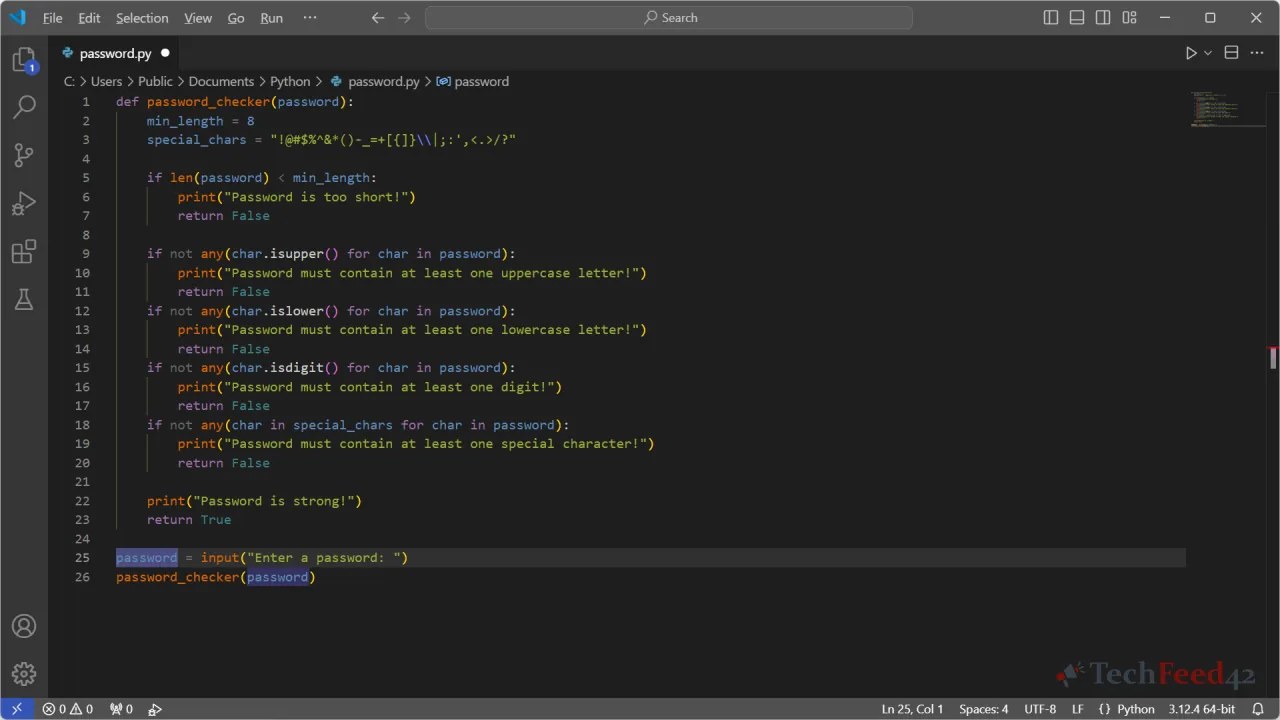
Task: Open the Go menu
Action: [236, 18]
